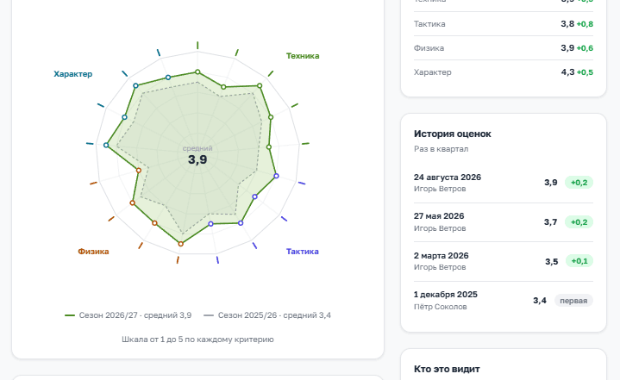Click the Физика label on radar chart
Image resolution: width=620 pixels, height=380 pixels.
(x=93, y=251)
